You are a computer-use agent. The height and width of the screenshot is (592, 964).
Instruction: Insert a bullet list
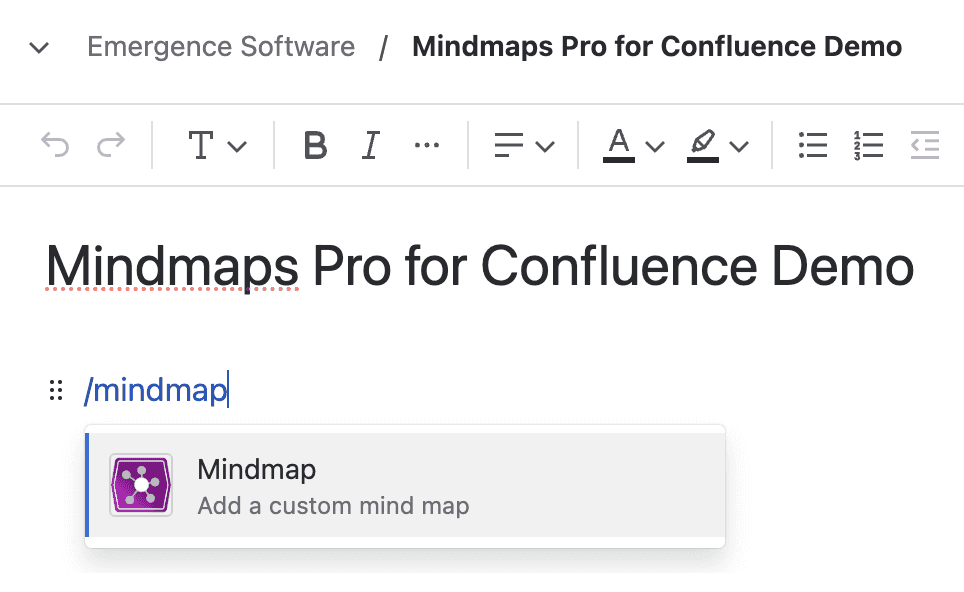(813, 145)
